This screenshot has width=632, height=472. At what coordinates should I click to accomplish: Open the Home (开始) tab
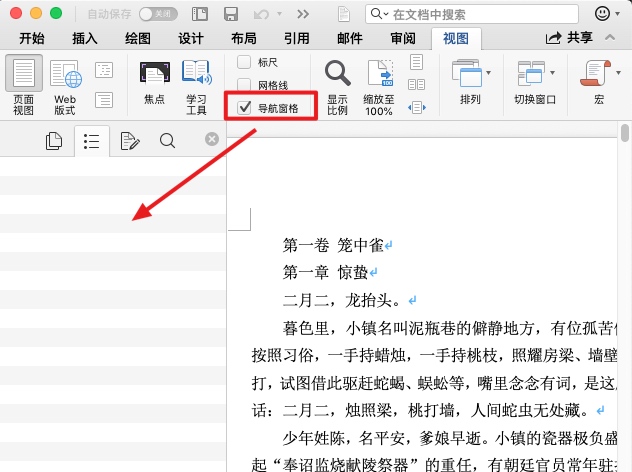pyautogui.click(x=31, y=38)
